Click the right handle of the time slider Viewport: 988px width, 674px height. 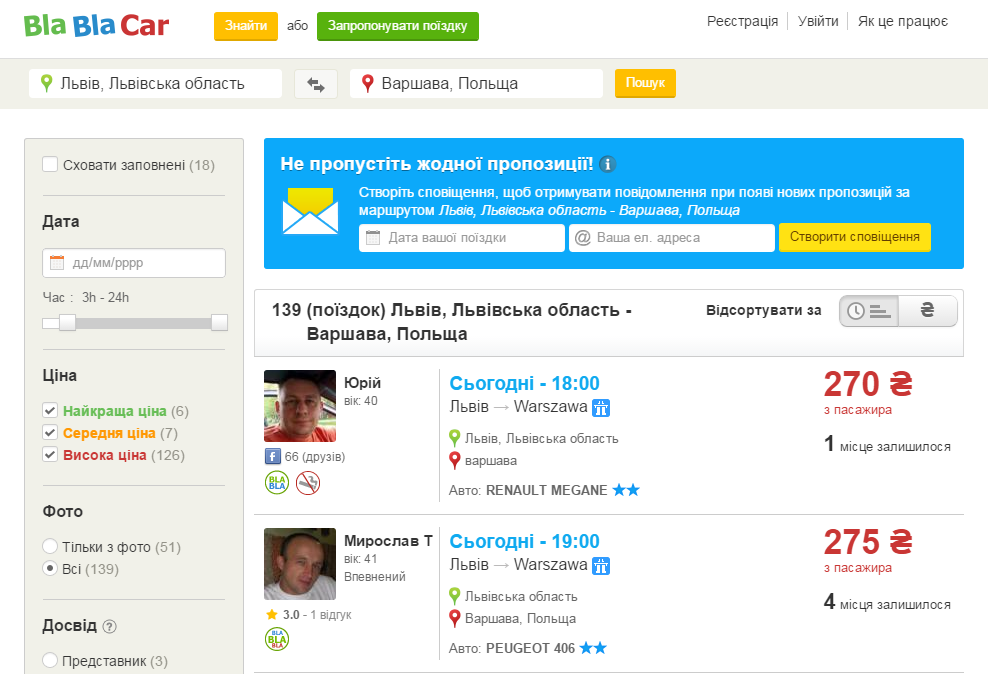click(219, 323)
